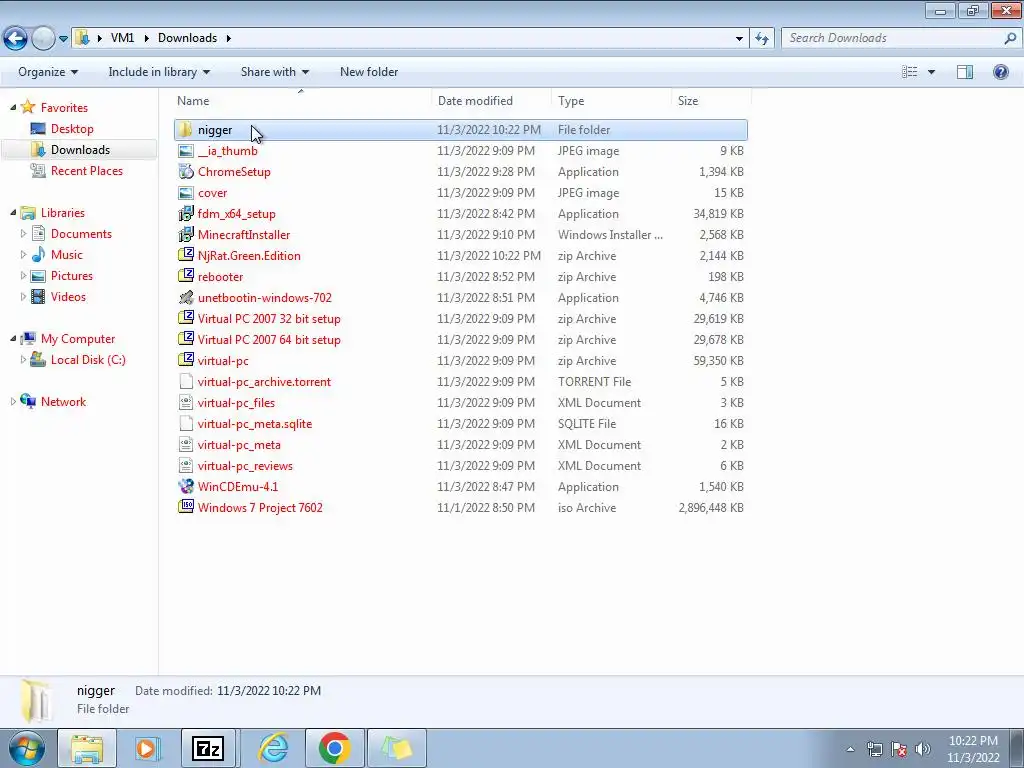Select the WinCDEmu-4.1 application icon
The height and width of the screenshot is (768, 1024).
(186, 487)
